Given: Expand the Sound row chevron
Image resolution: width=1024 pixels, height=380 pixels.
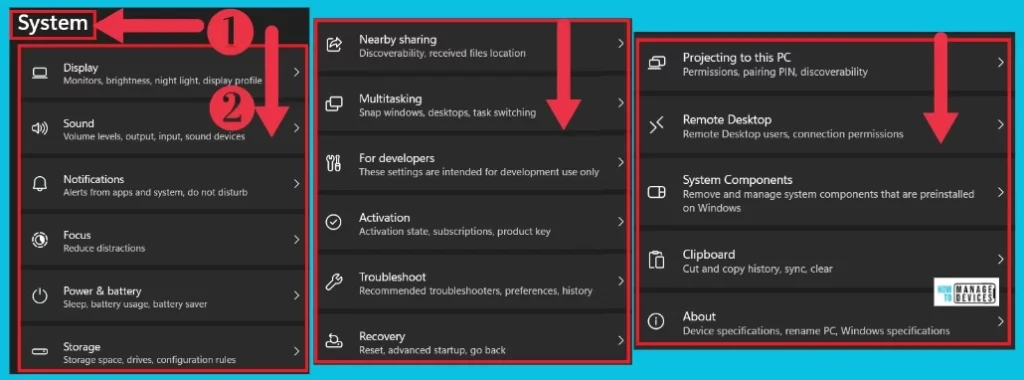Looking at the screenshot, I should 296,128.
